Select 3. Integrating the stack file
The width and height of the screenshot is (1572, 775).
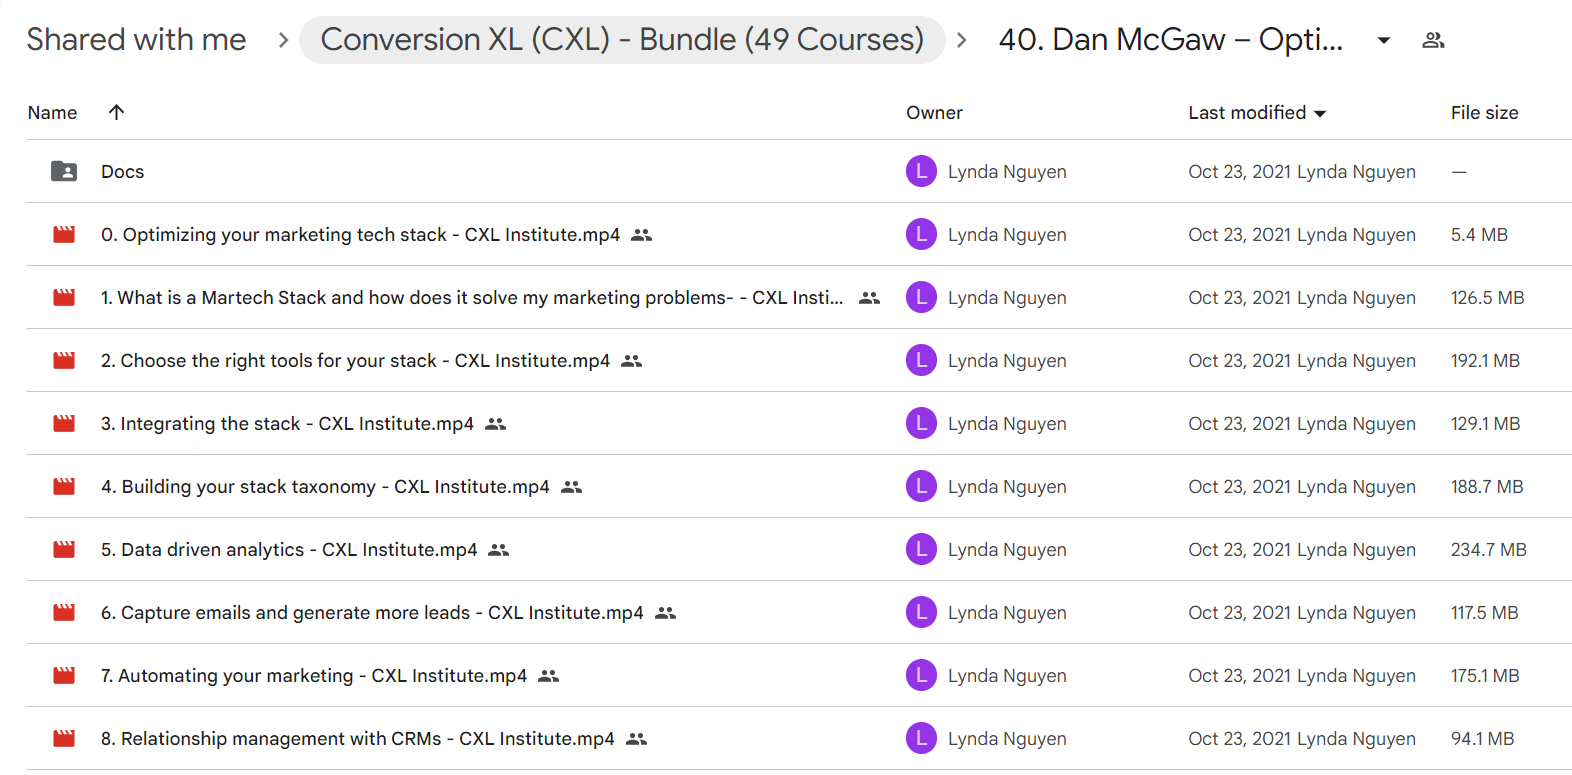287,424
